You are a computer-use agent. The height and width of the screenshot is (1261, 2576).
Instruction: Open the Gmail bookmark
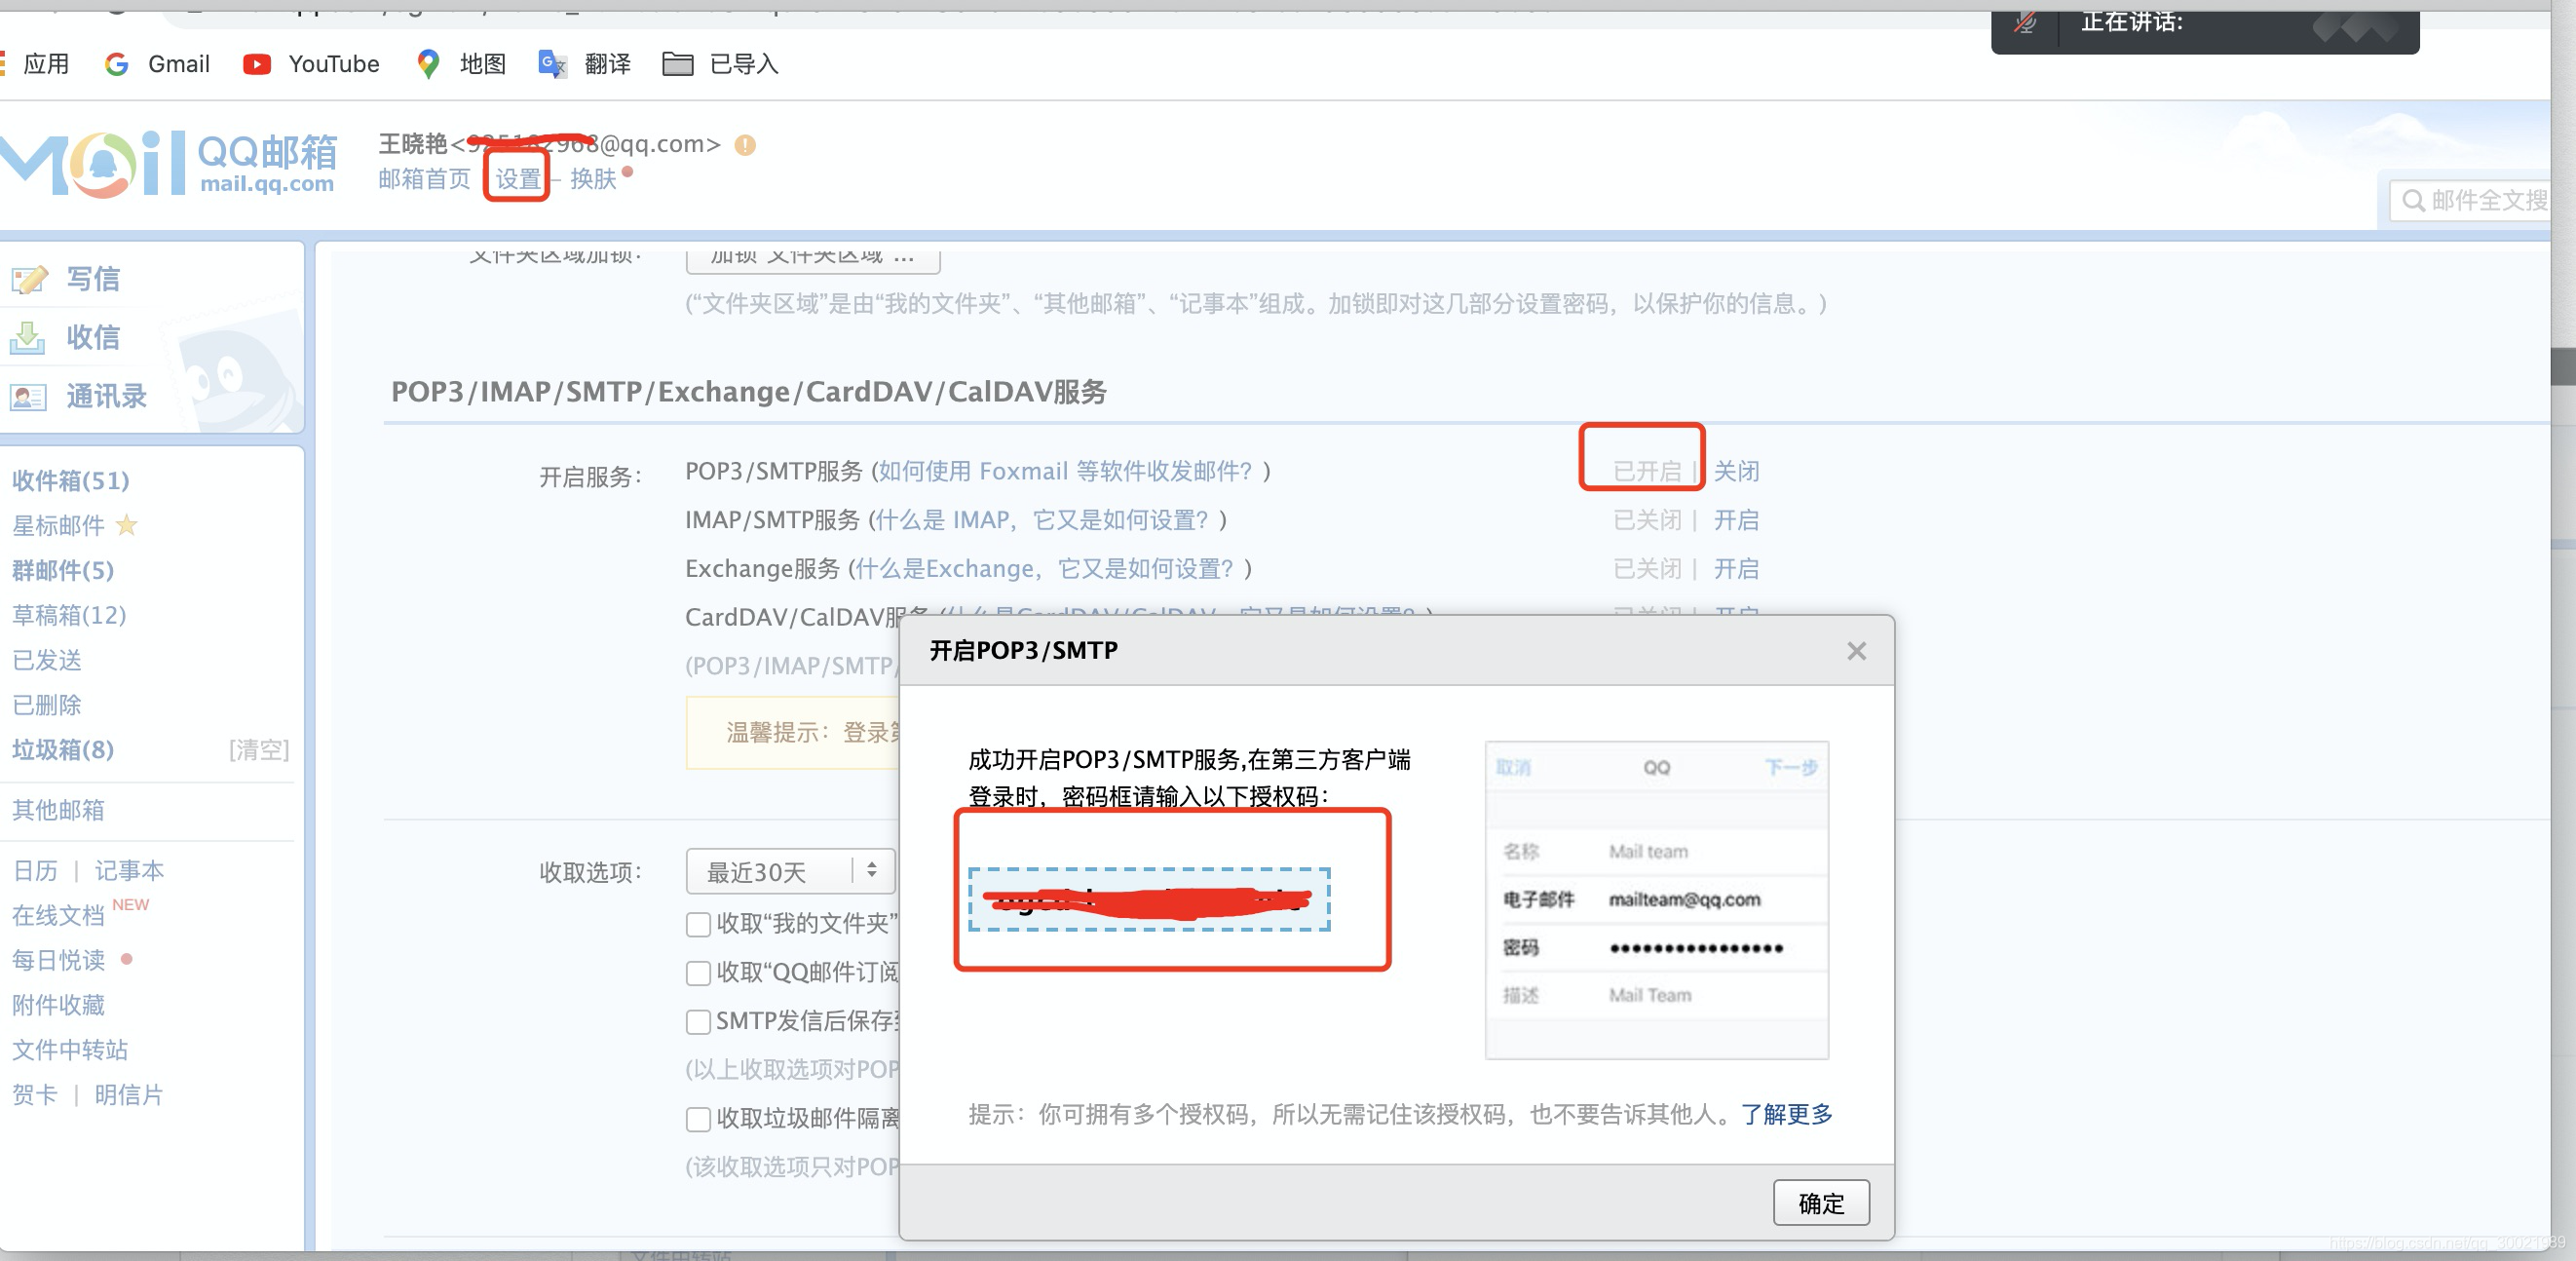[157, 64]
